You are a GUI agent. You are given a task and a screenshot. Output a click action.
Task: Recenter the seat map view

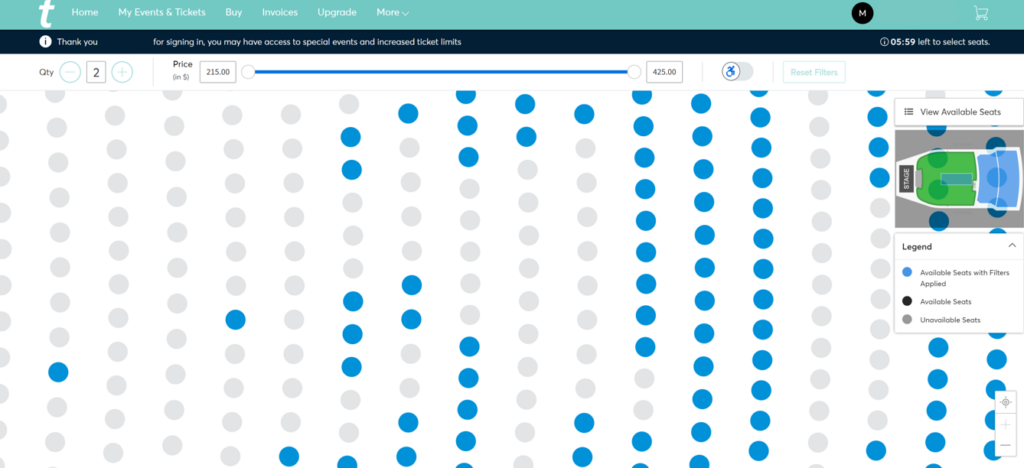pyautogui.click(x=1006, y=401)
